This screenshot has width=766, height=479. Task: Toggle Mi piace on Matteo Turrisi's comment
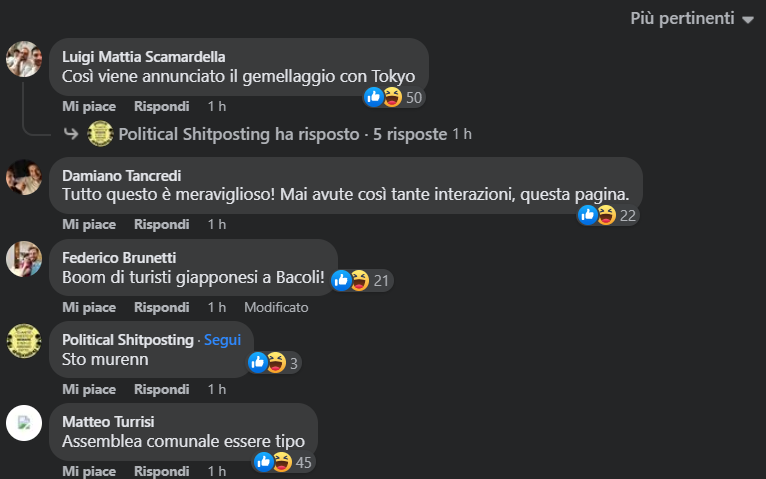point(89,471)
